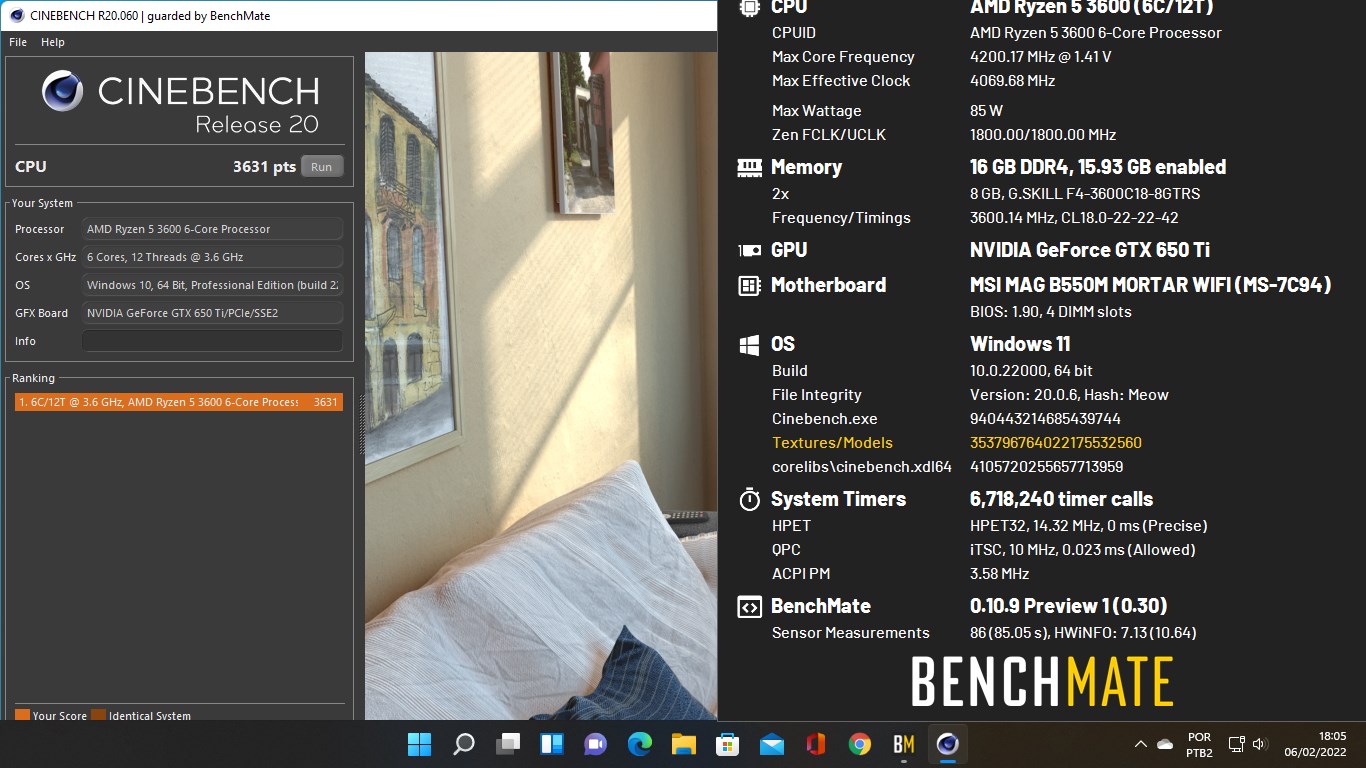The width and height of the screenshot is (1366, 768).
Task: Launch Microsoft Edge from the taskbar
Action: (640, 744)
